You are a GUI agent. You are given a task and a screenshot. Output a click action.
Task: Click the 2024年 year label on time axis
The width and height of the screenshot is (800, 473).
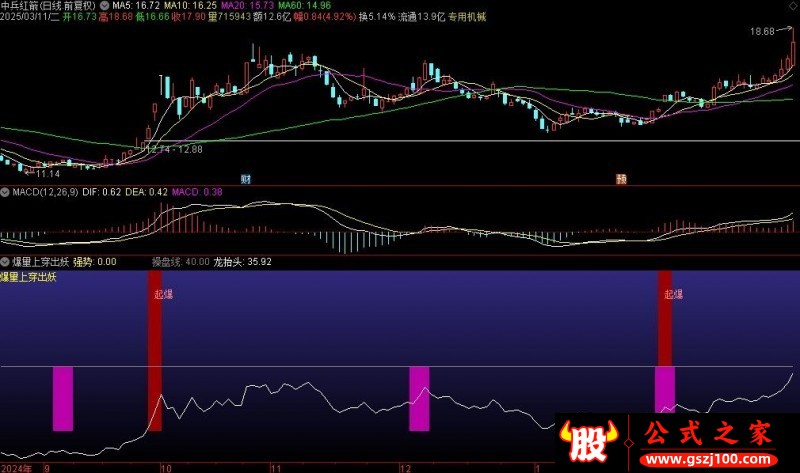[16, 468]
